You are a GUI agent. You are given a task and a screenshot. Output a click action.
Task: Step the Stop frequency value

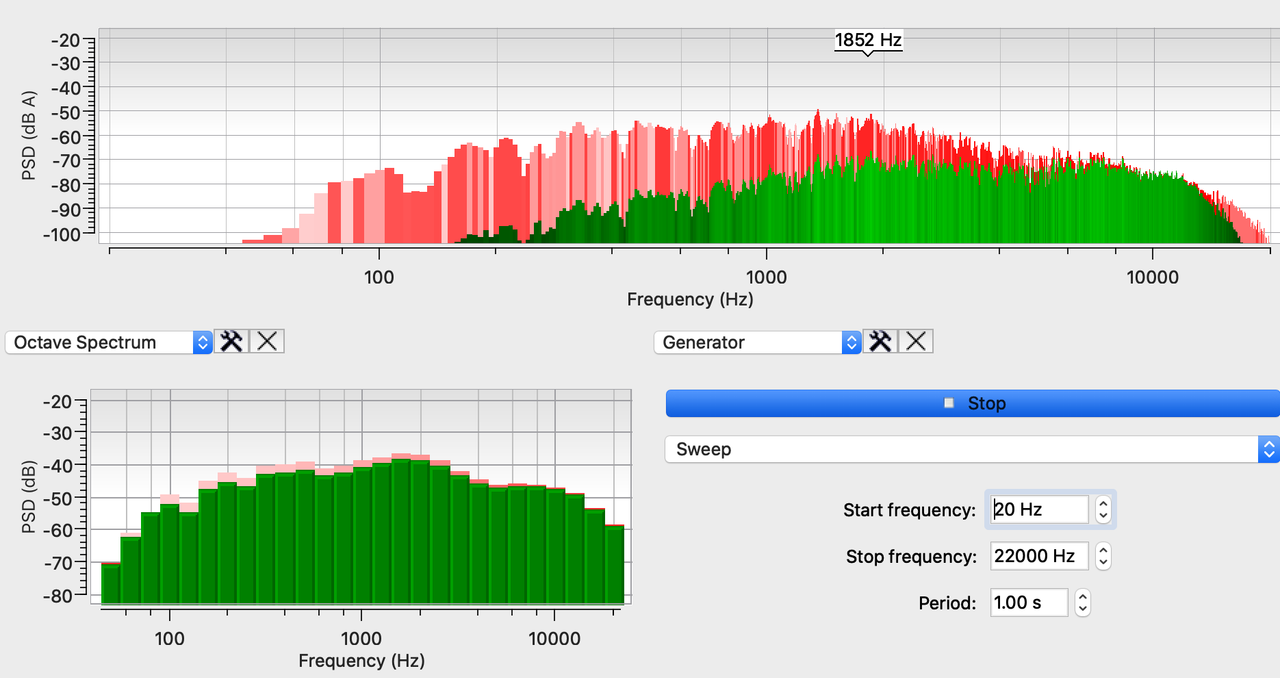(1103, 555)
